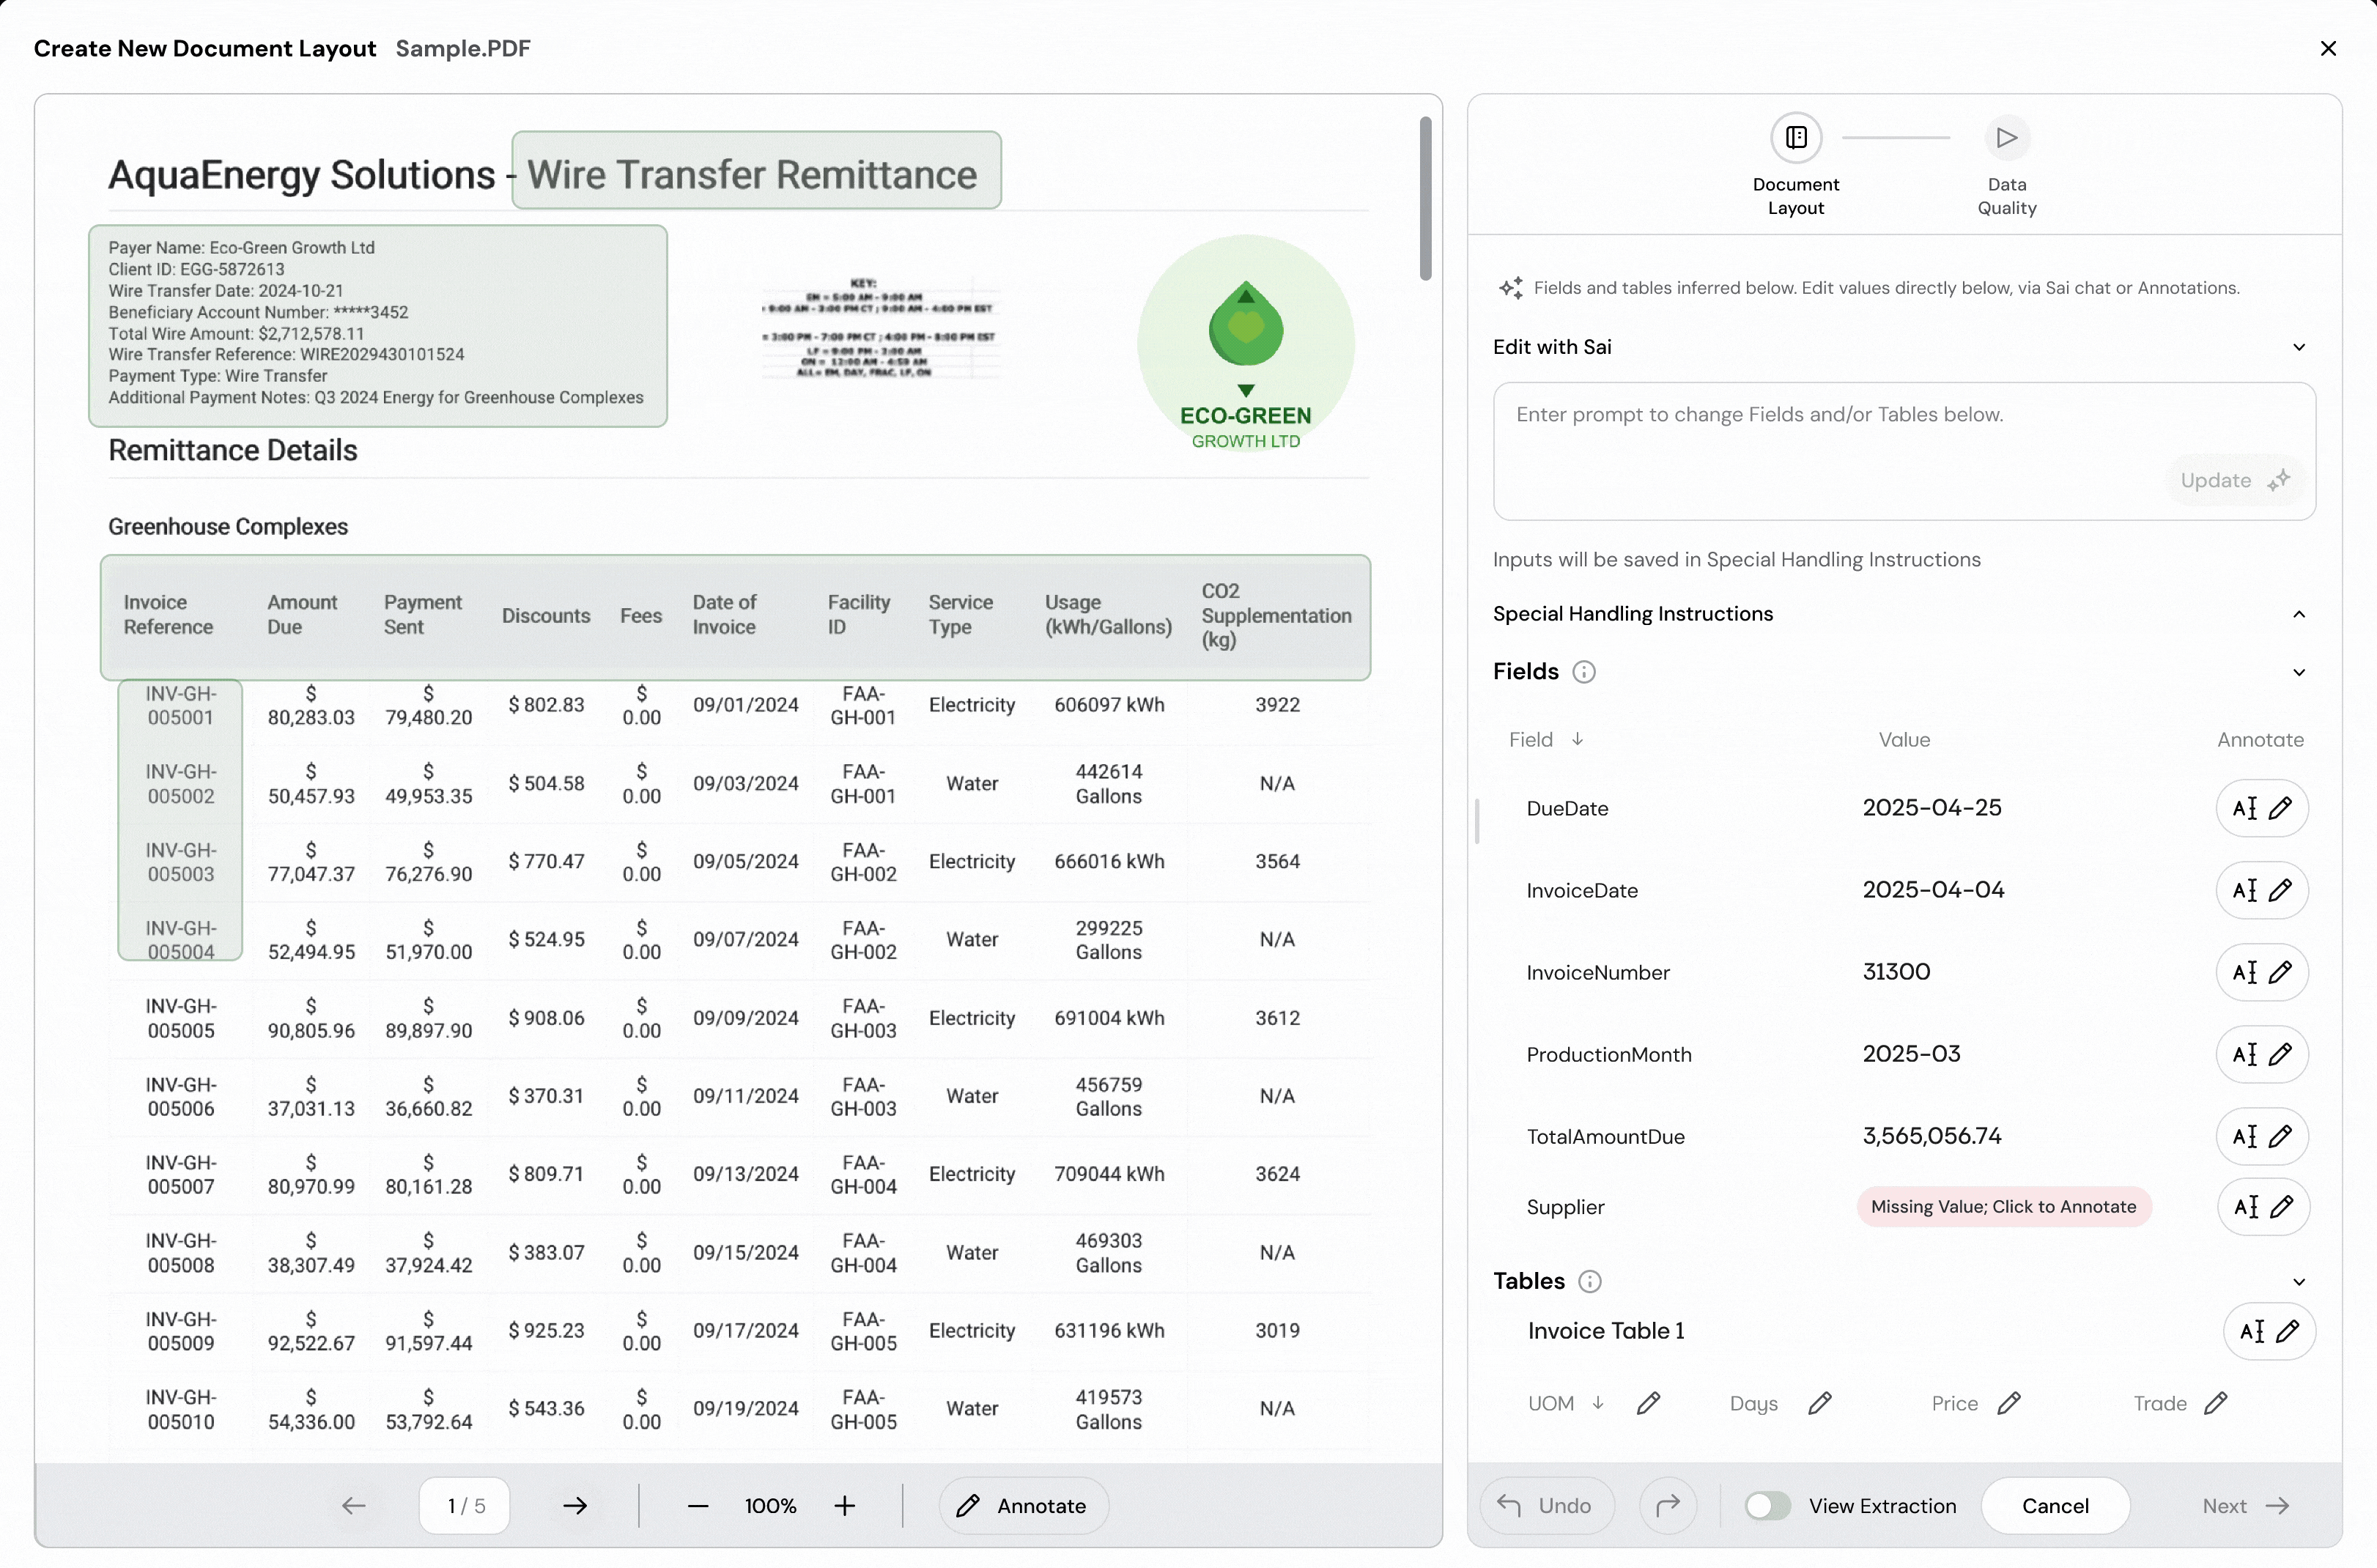Click the document viewer's vertical scrollbar
The image size is (2377, 1568).
1425,199
